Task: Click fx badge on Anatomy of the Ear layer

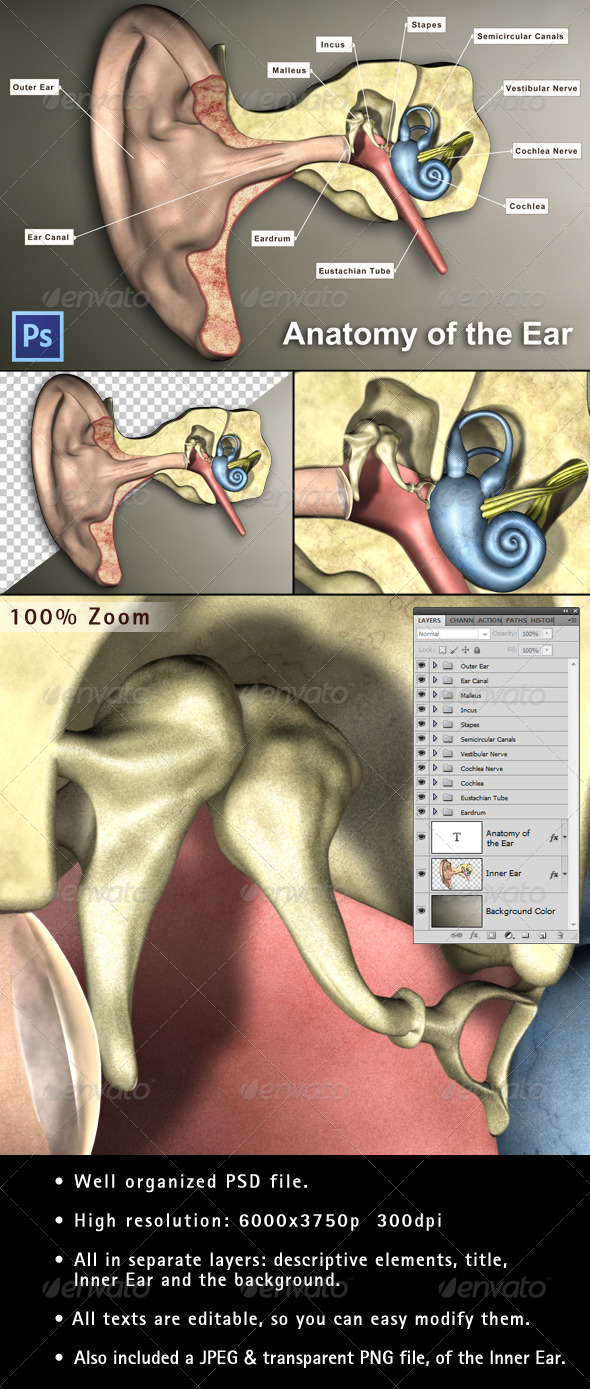Action: point(553,838)
